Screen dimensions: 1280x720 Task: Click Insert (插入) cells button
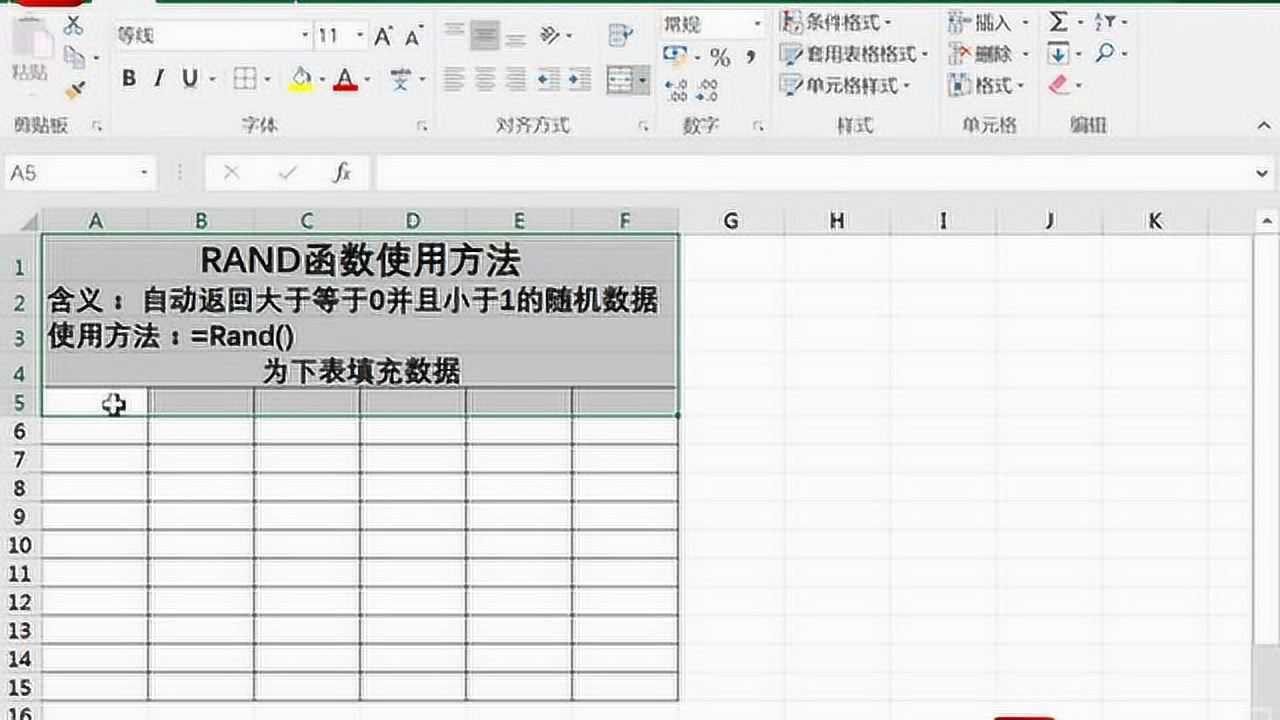(x=988, y=21)
